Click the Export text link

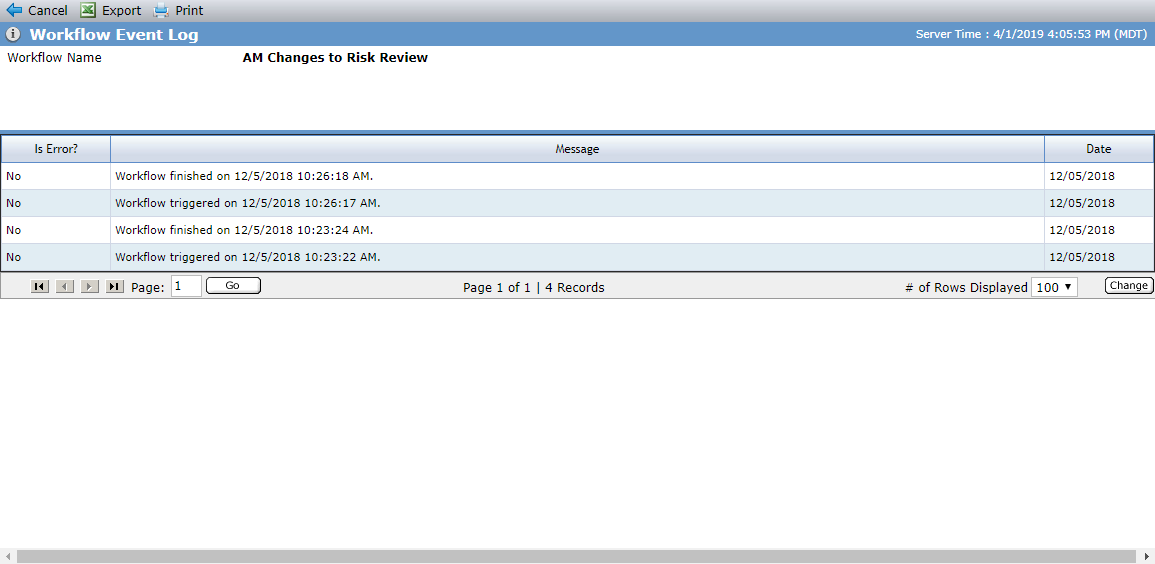click(x=122, y=10)
